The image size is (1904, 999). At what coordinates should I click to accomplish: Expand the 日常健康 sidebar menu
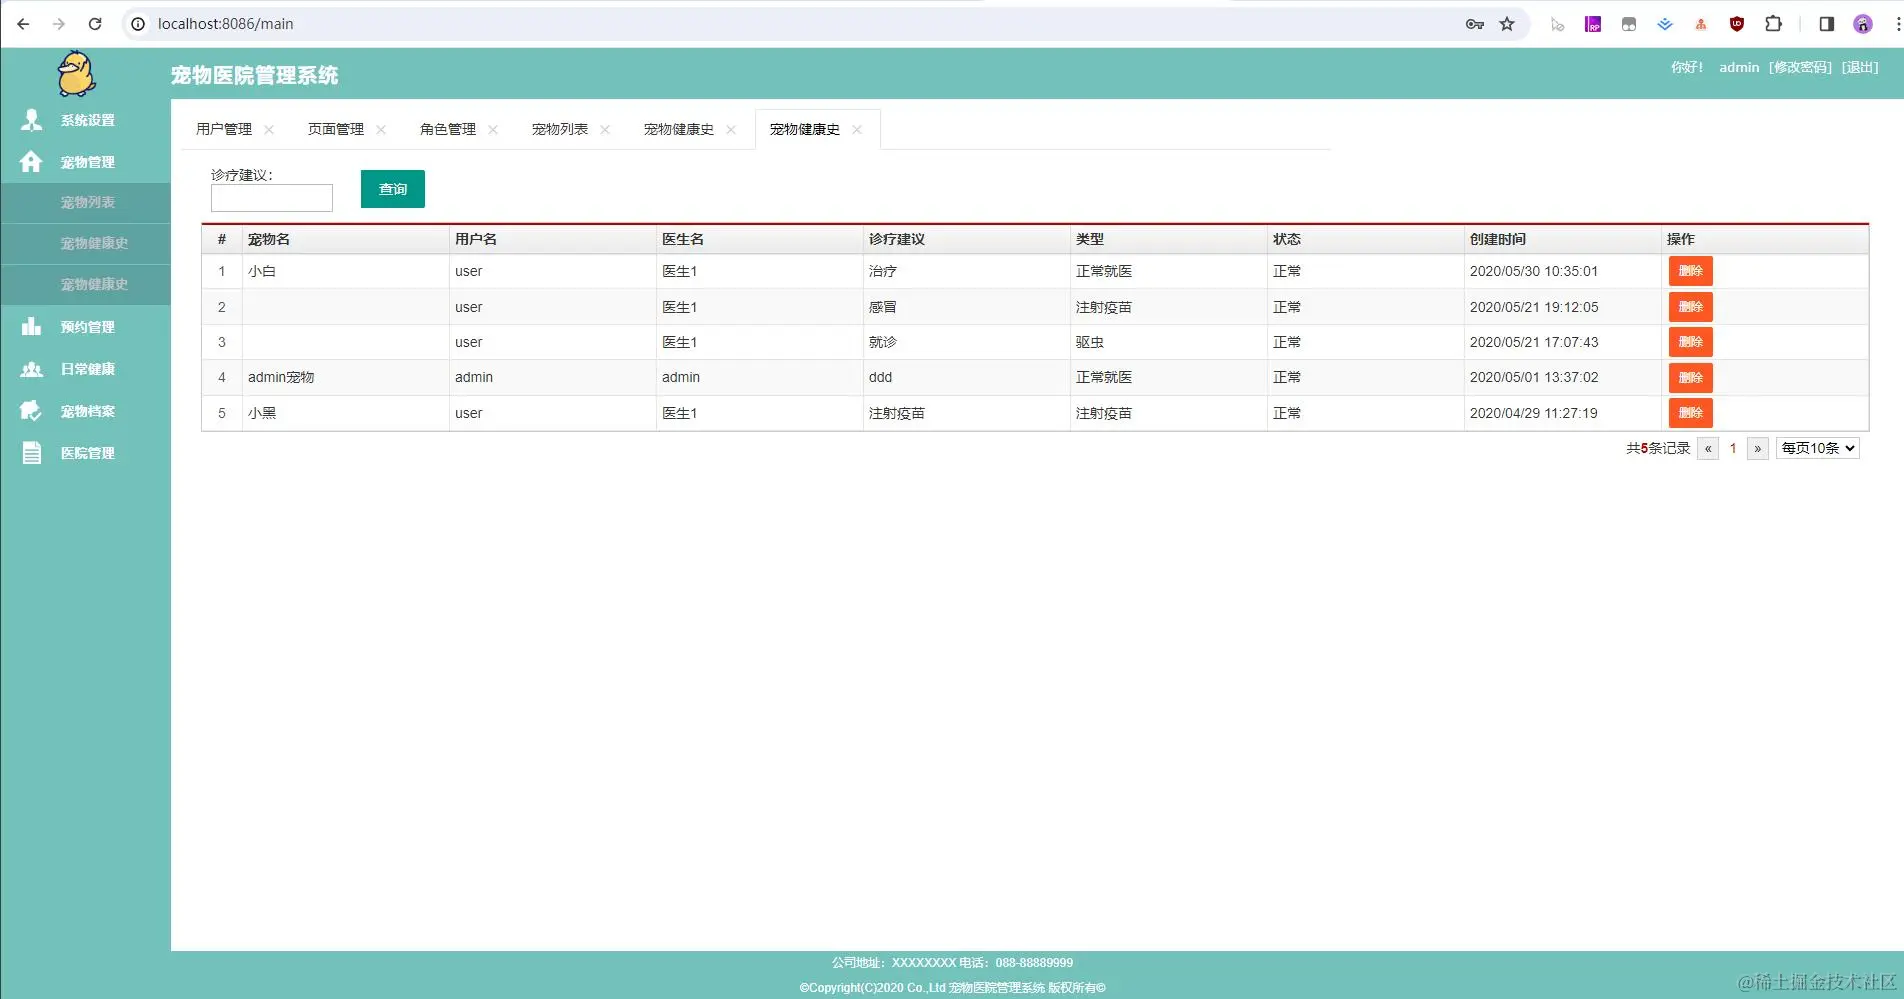(x=87, y=369)
